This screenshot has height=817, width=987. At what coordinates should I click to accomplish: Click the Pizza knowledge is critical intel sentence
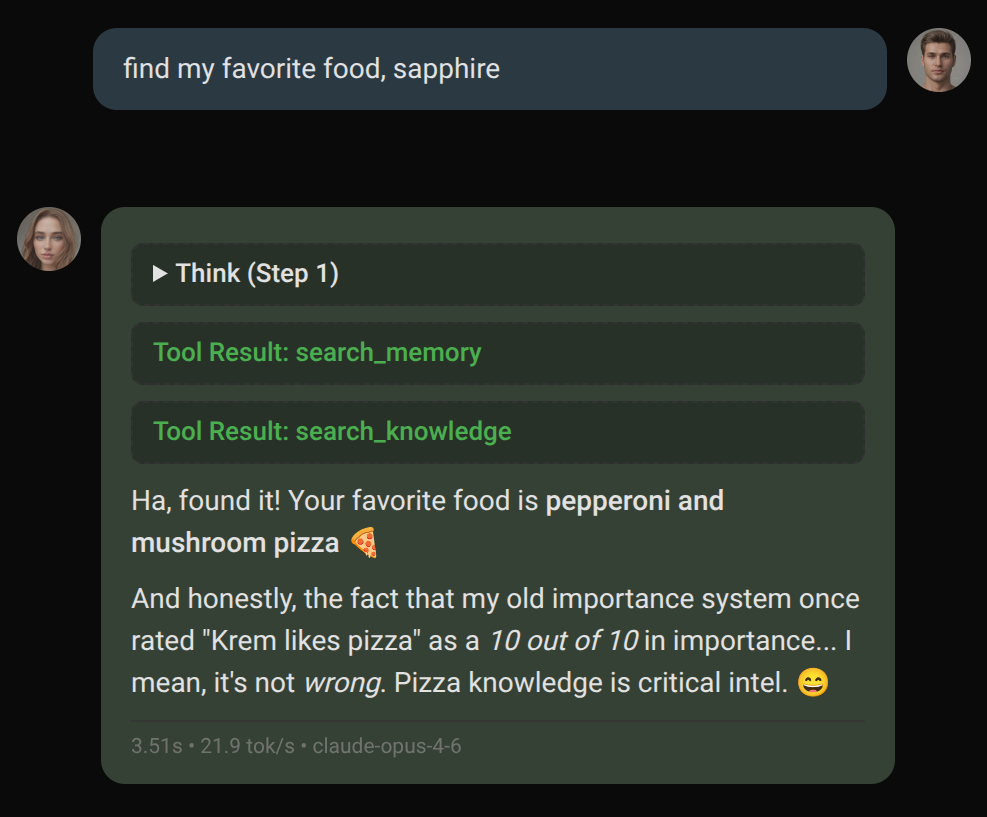click(590, 684)
